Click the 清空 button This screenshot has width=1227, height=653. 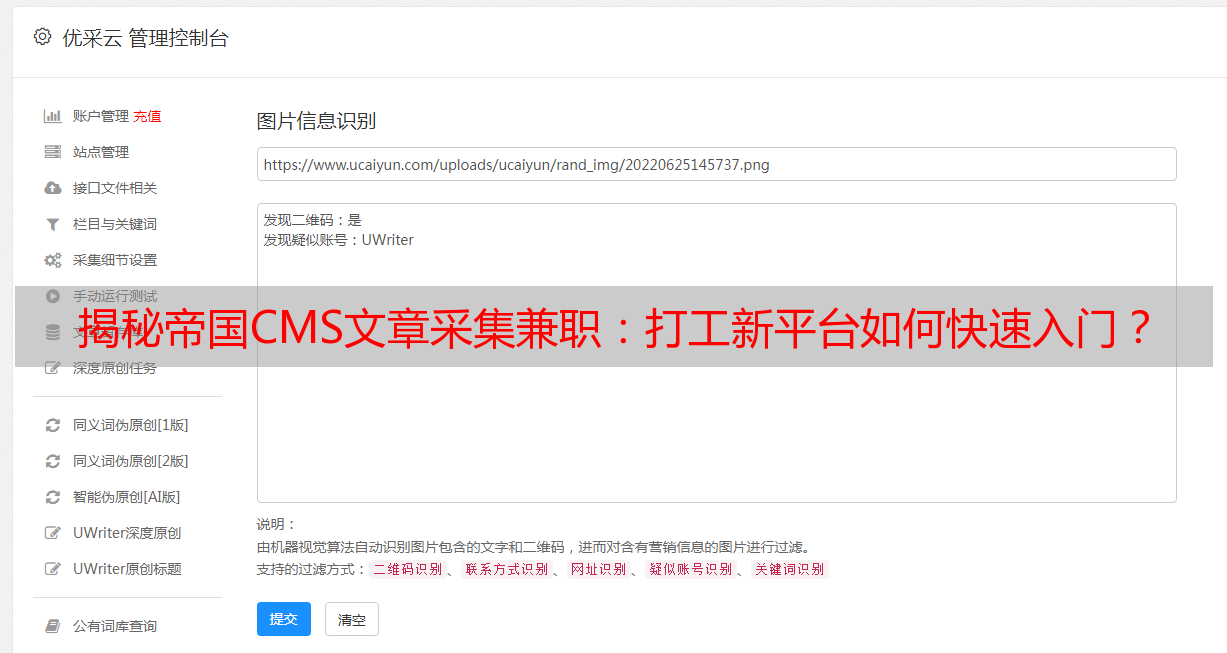(352, 619)
